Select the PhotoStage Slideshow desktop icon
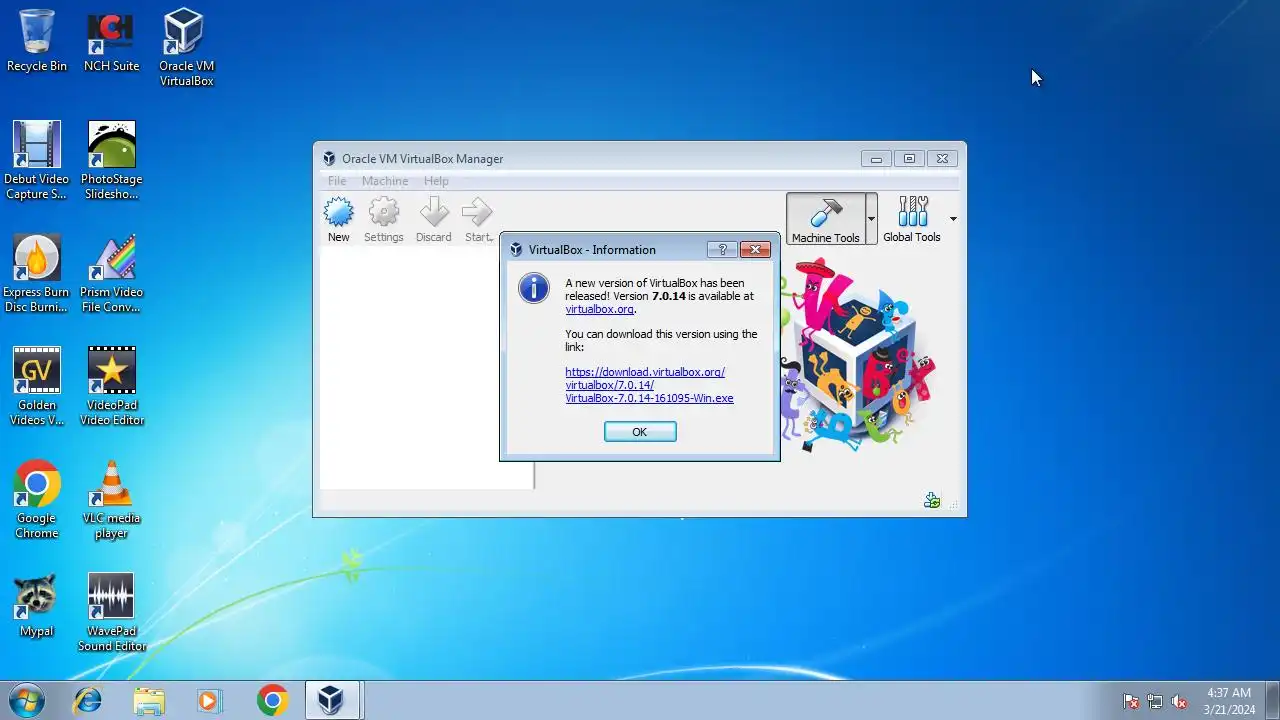 [111, 161]
